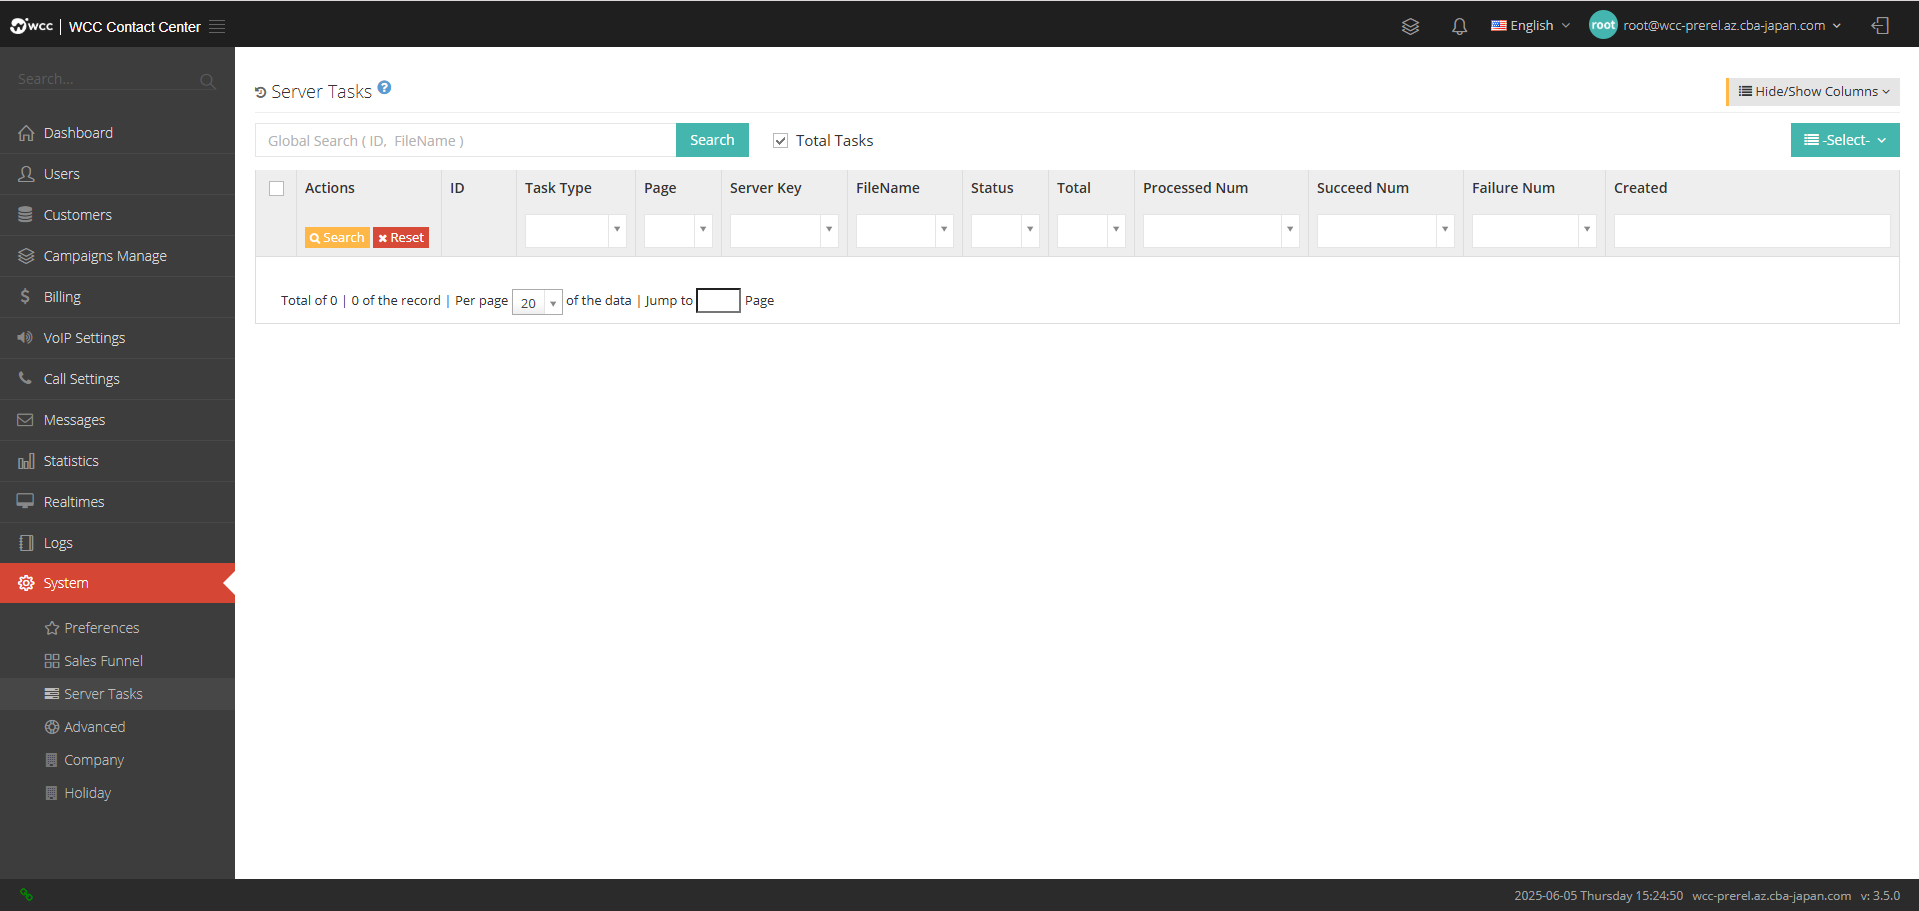Click the Preferences star icon
Screen dimensions: 1919x911
click(52, 628)
